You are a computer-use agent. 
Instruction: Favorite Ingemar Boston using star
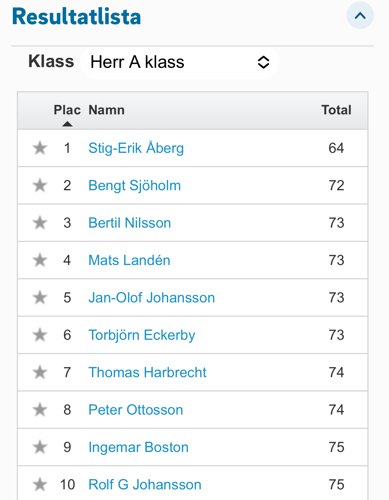40,447
